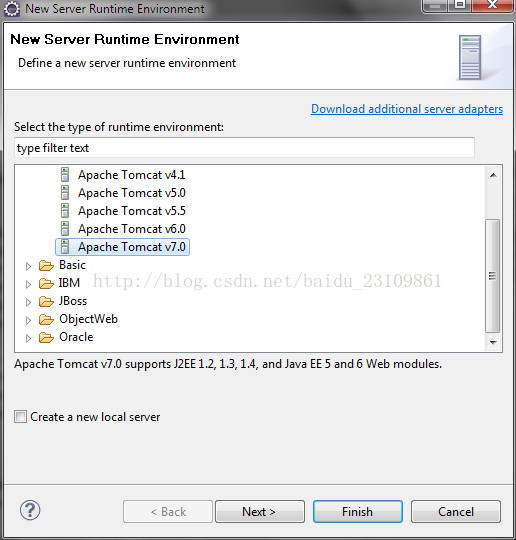The image size is (516, 540).
Task: Click the Apache Tomcat v7.0 server icon
Action: pos(65,247)
